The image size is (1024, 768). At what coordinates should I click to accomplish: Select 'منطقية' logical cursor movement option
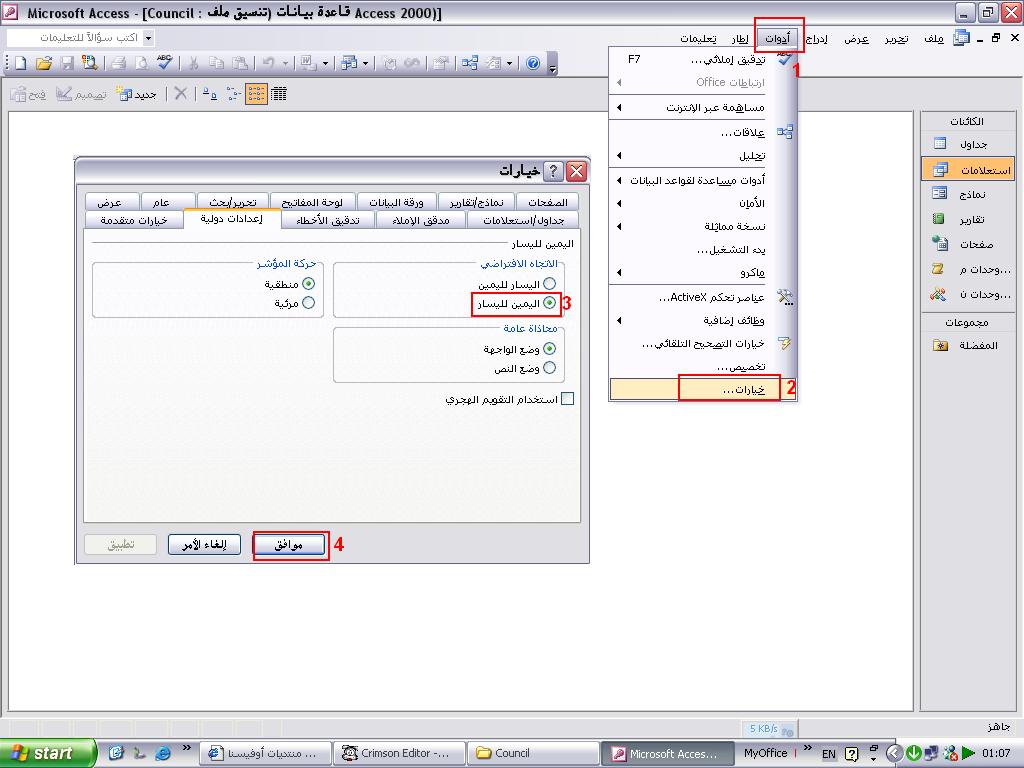tap(308, 283)
